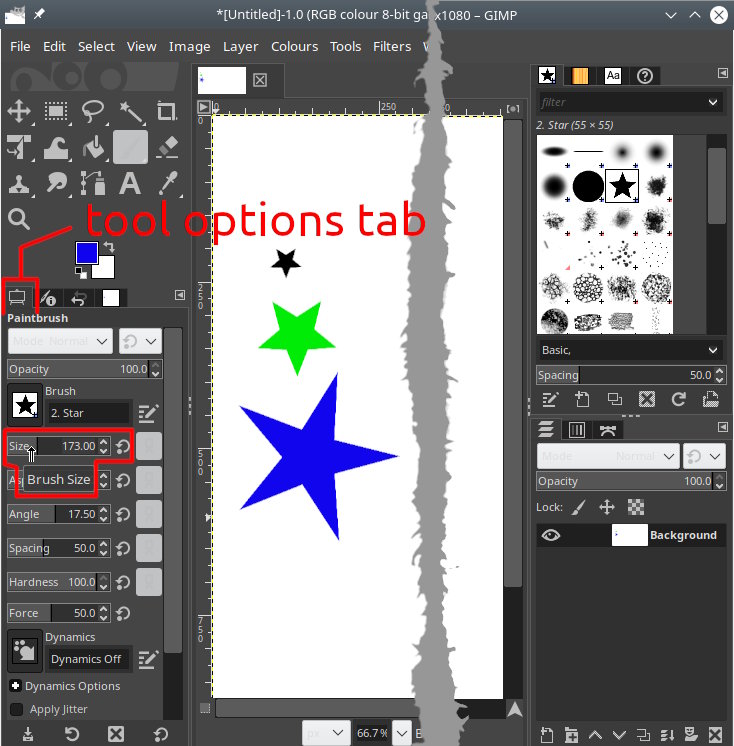Select the Rectangle Select tool
Viewport: 734px width, 746px height.
[56, 111]
